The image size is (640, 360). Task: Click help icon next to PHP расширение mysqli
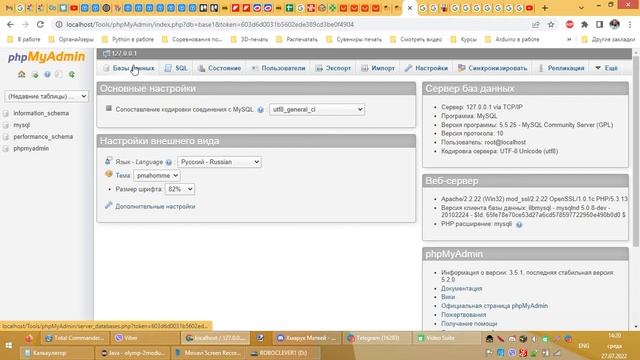pyautogui.click(x=519, y=224)
